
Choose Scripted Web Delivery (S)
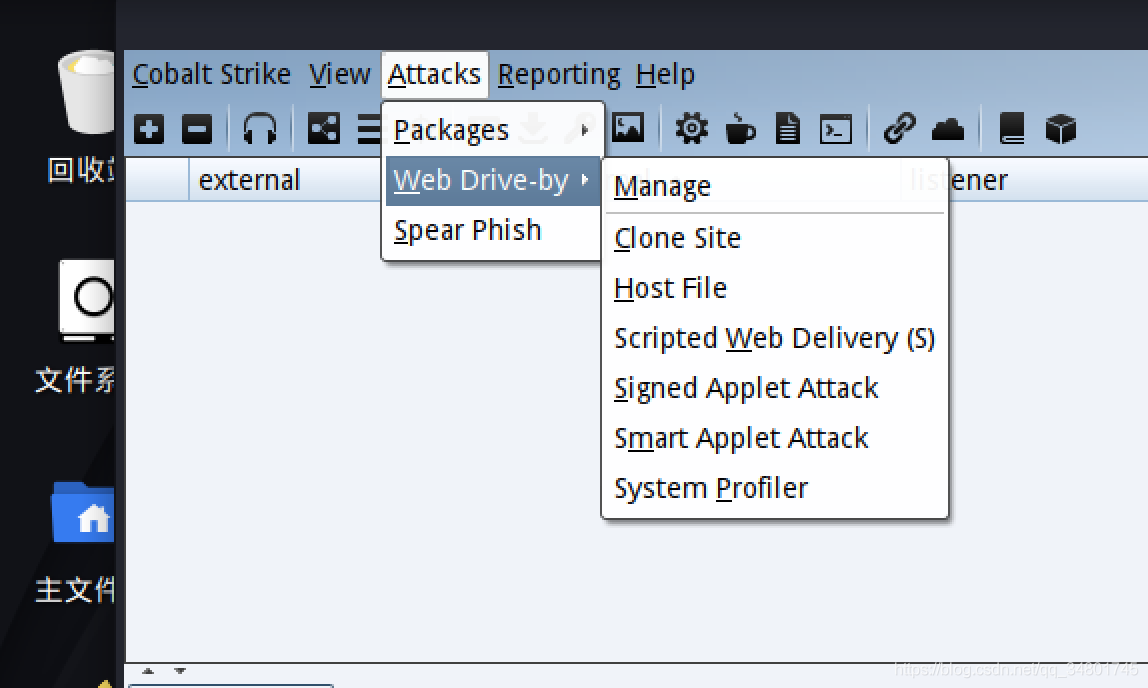774,339
